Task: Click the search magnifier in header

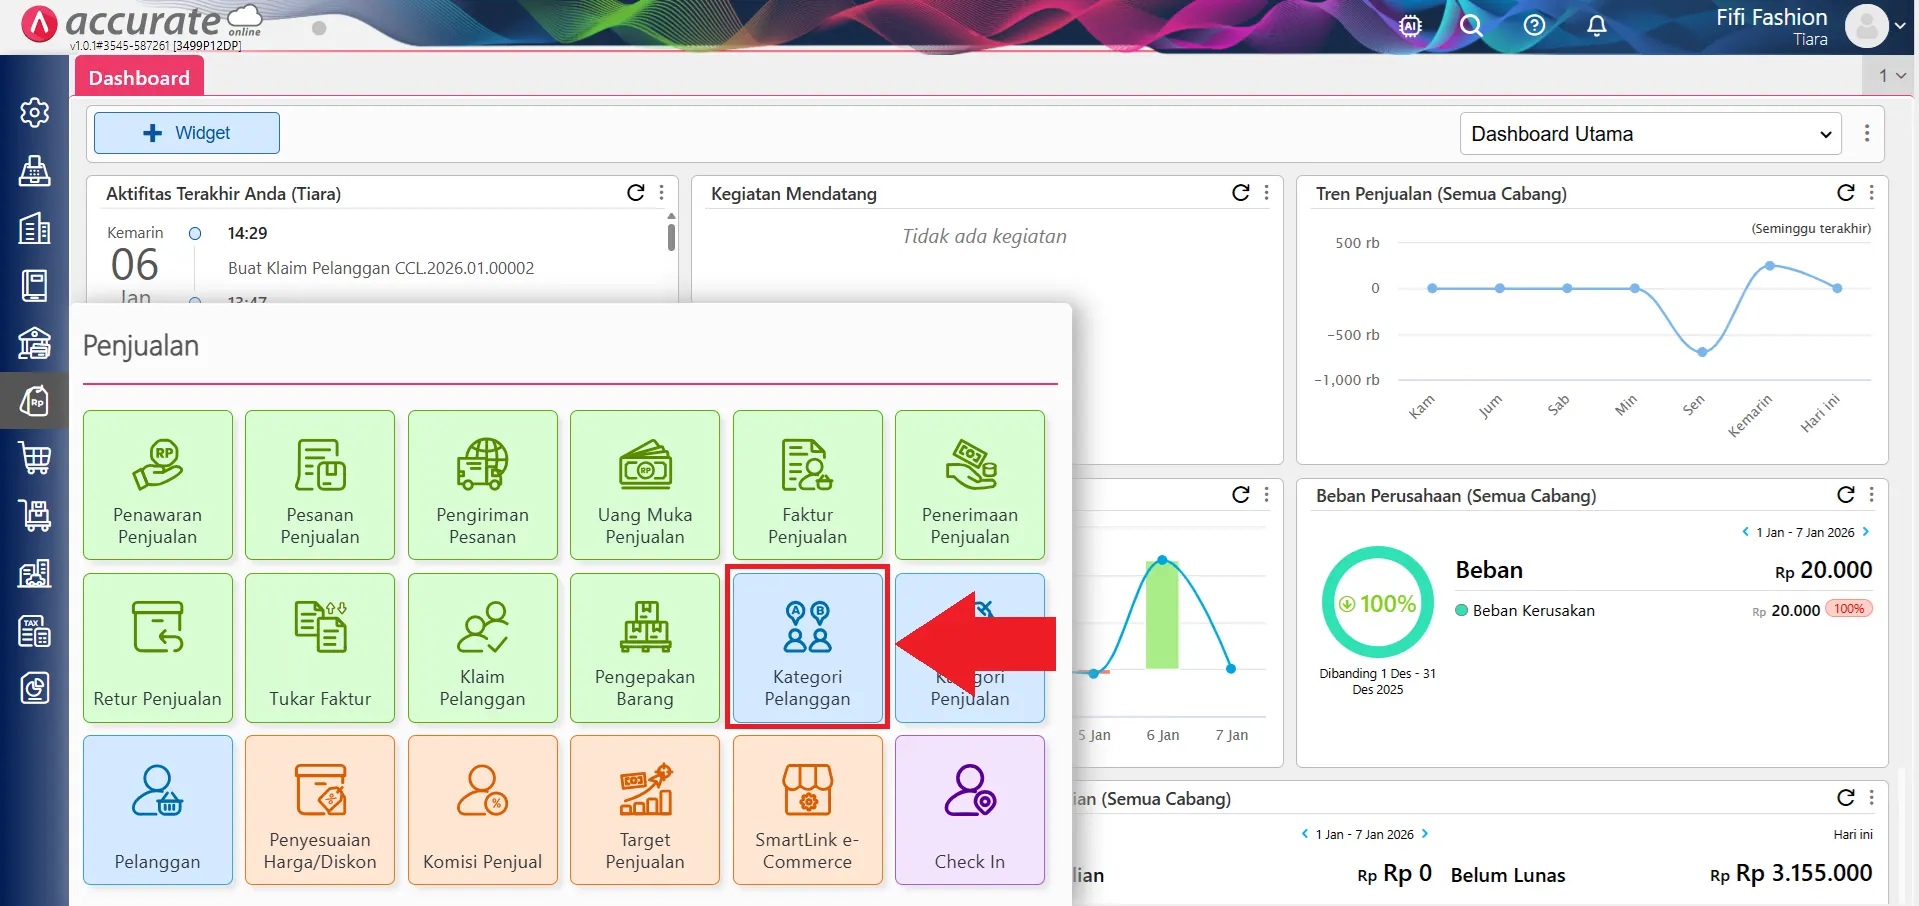Action: pos(1470,26)
